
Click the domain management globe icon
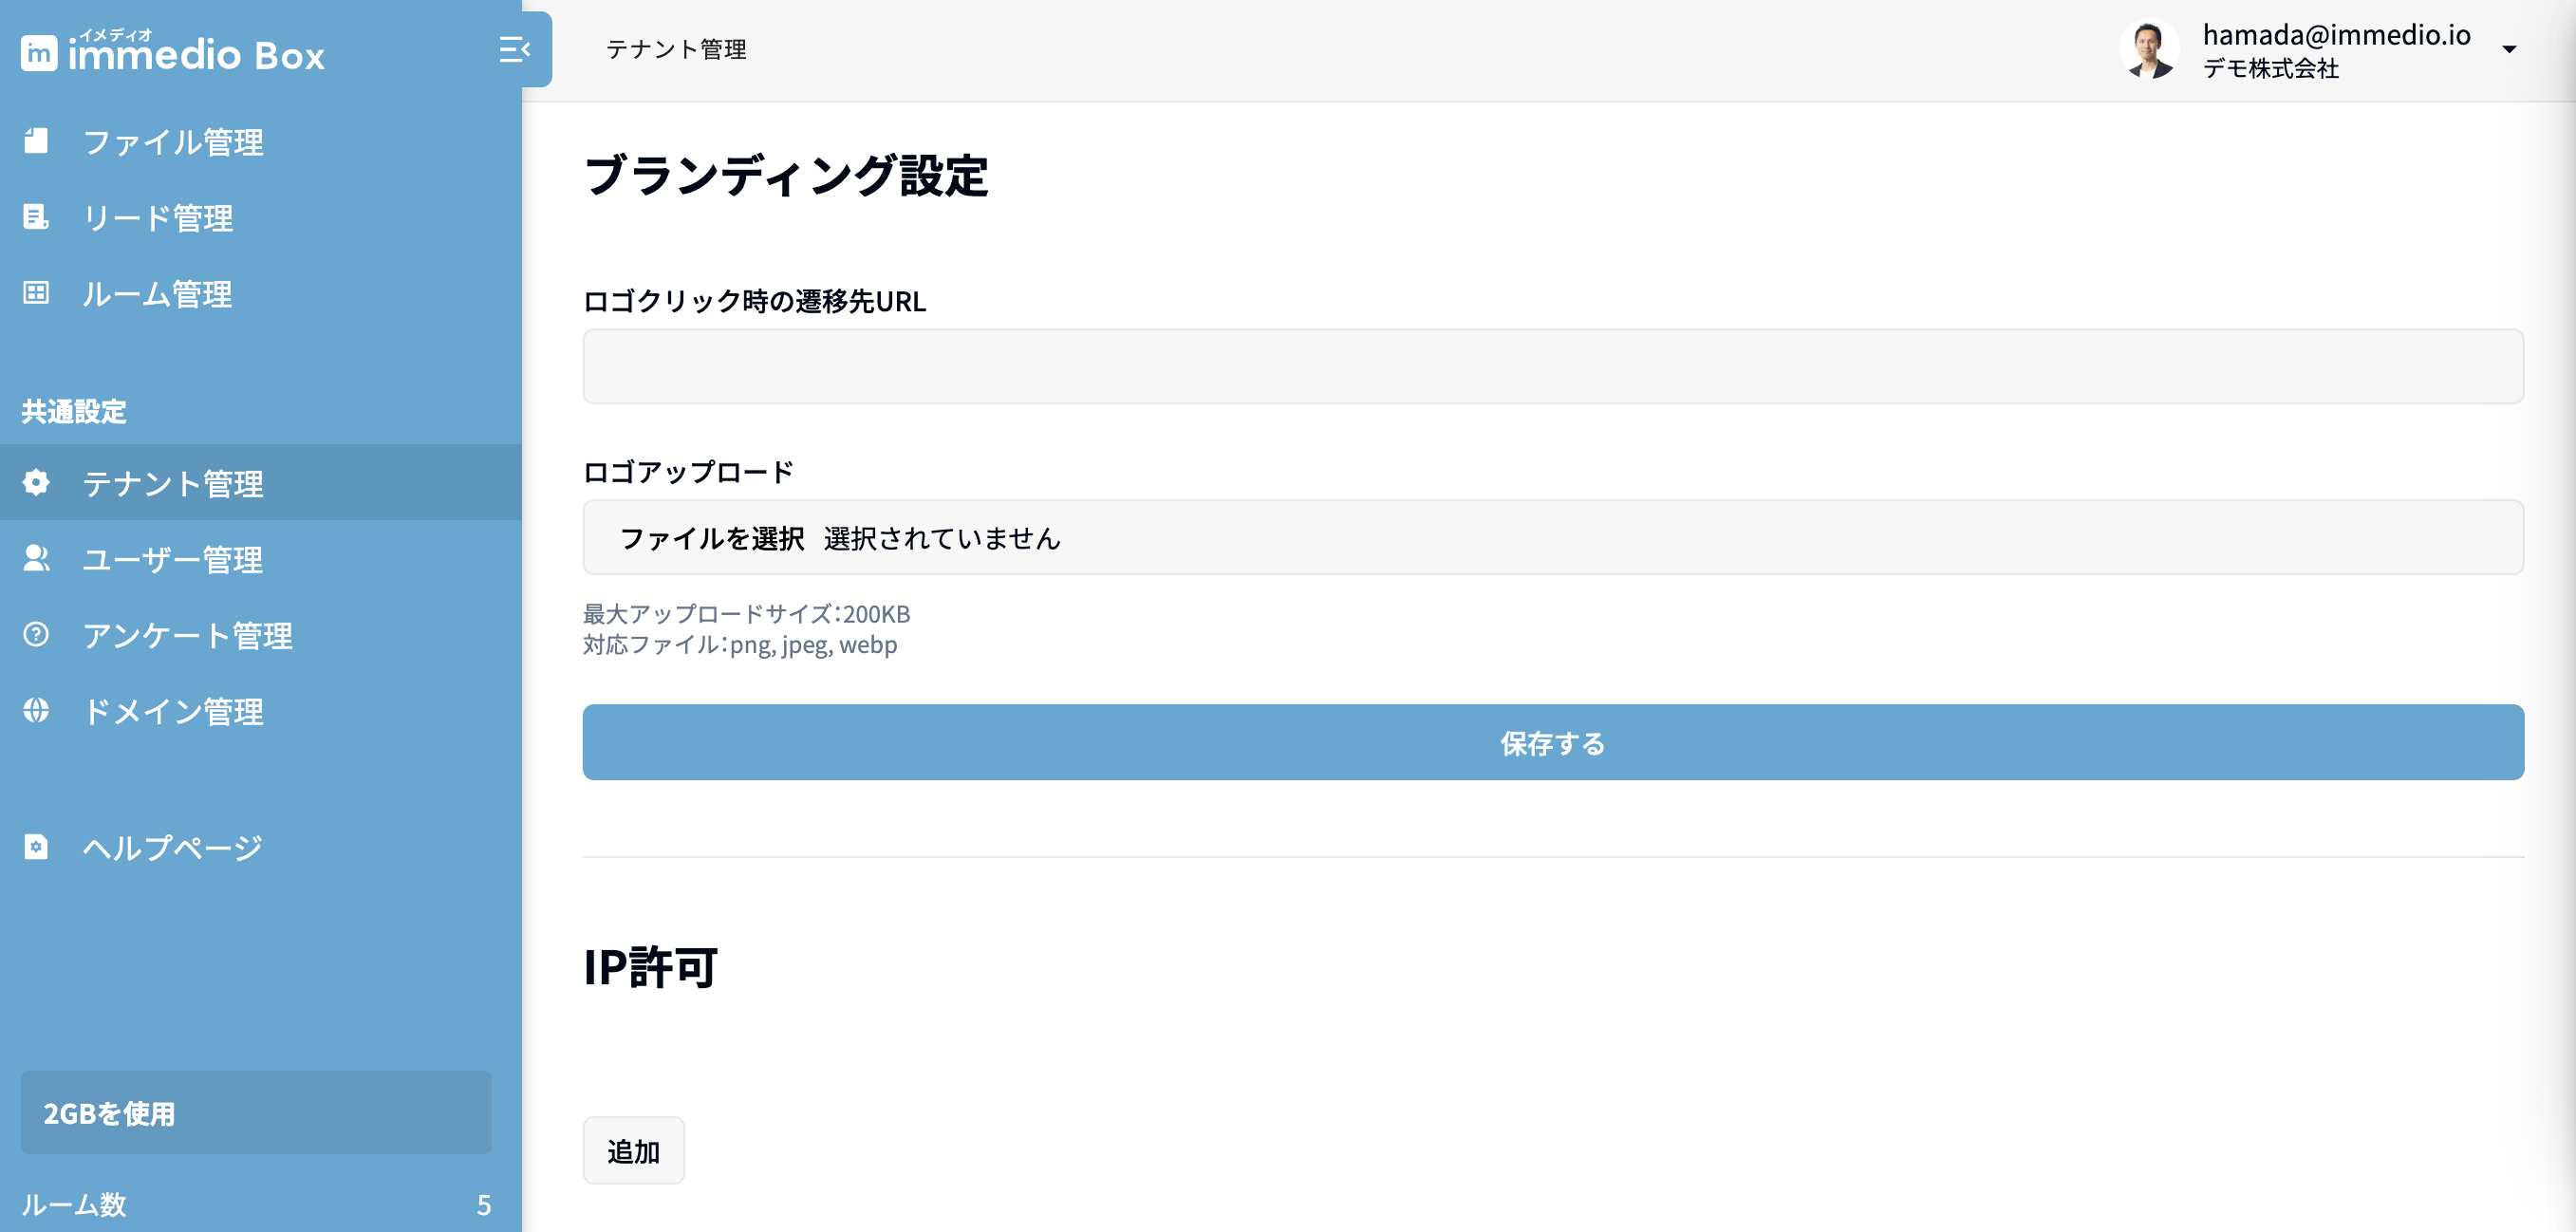click(36, 710)
